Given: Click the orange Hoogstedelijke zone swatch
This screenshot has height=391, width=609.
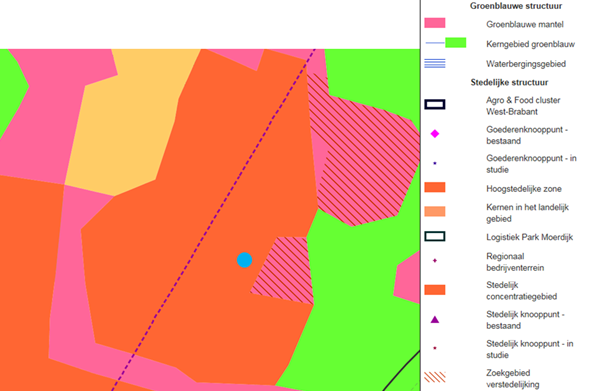Looking at the screenshot, I should (x=435, y=188).
